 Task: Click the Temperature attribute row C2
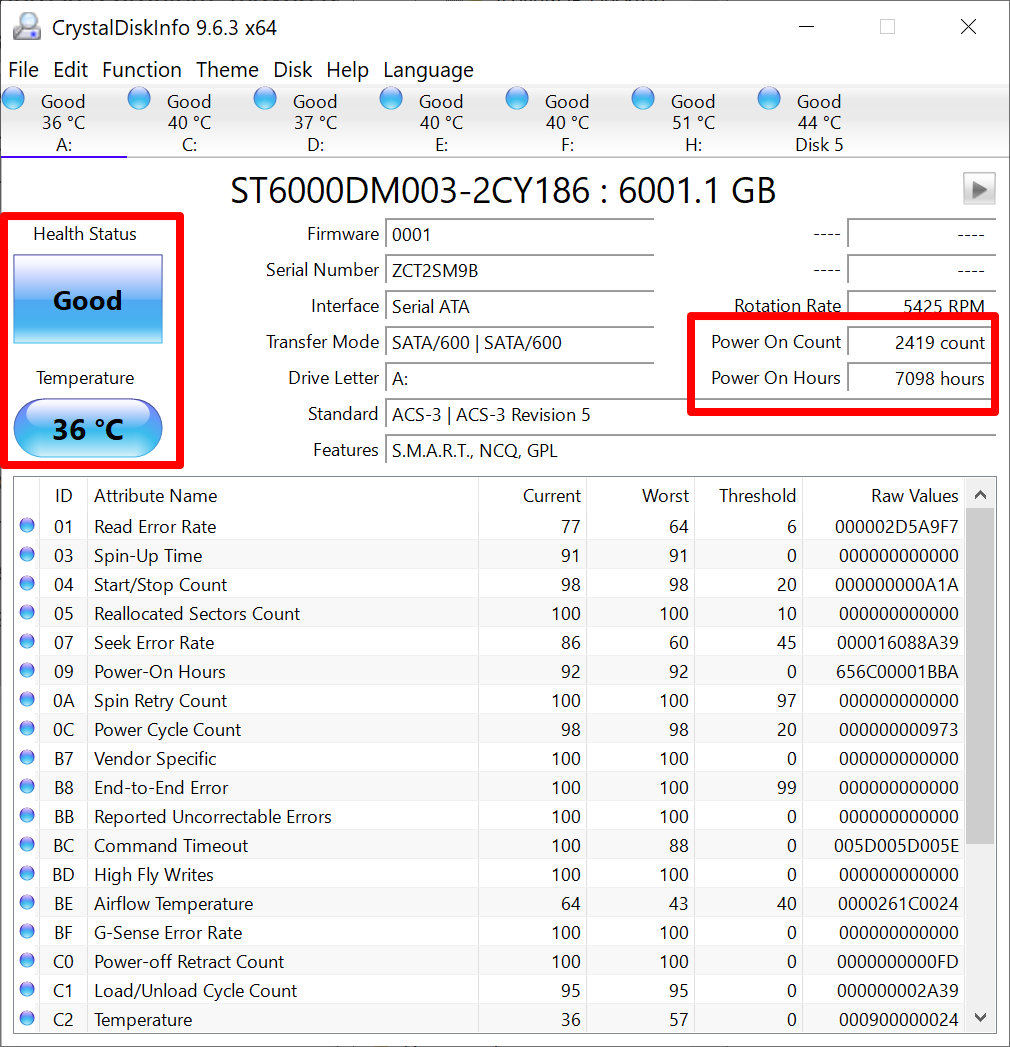[x=489, y=1020]
